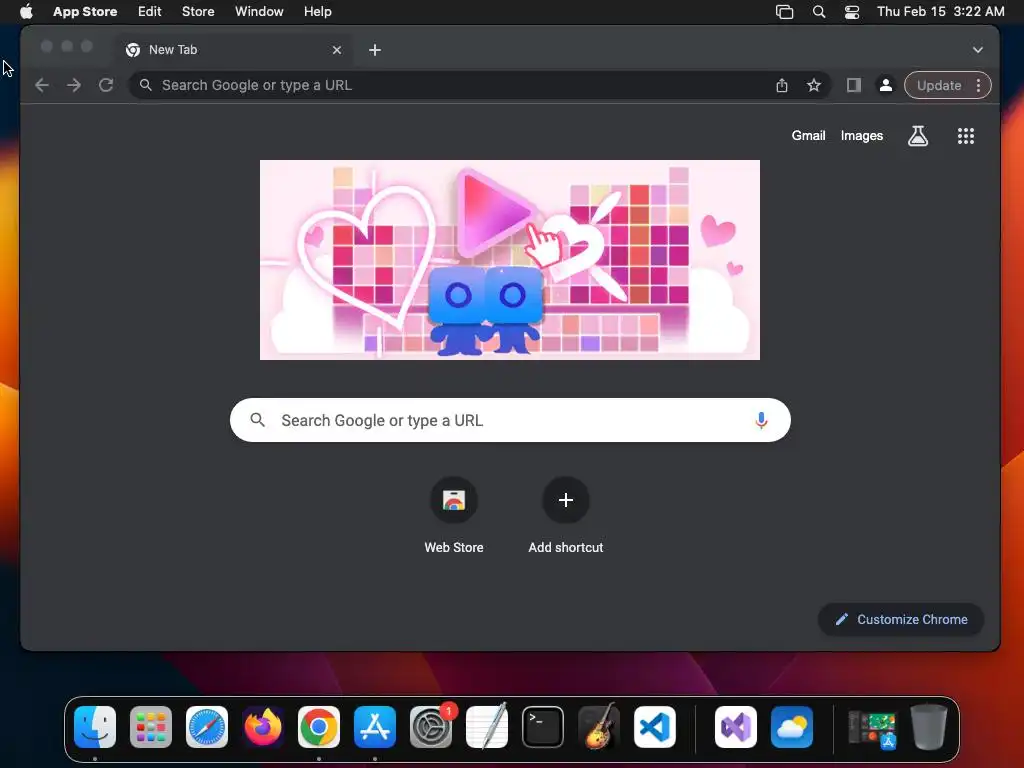The image size is (1024, 768).
Task: Click the Add shortcut plus button
Action: (566, 500)
